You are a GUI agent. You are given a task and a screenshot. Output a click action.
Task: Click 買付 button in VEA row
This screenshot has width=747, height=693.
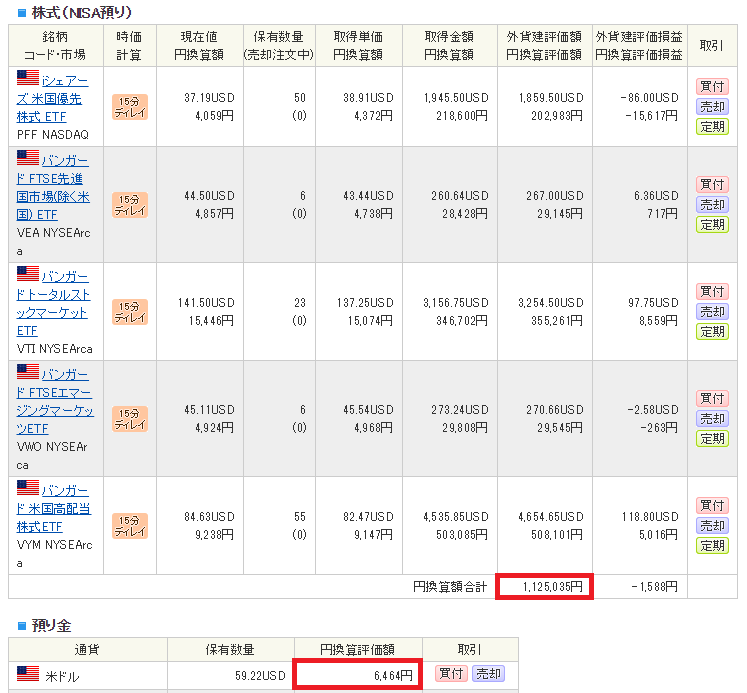(712, 184)
